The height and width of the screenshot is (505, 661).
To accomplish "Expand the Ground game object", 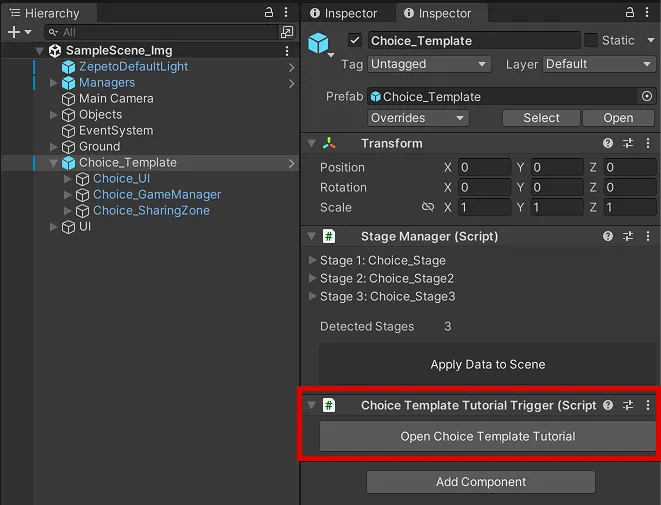I will (53, 147).
